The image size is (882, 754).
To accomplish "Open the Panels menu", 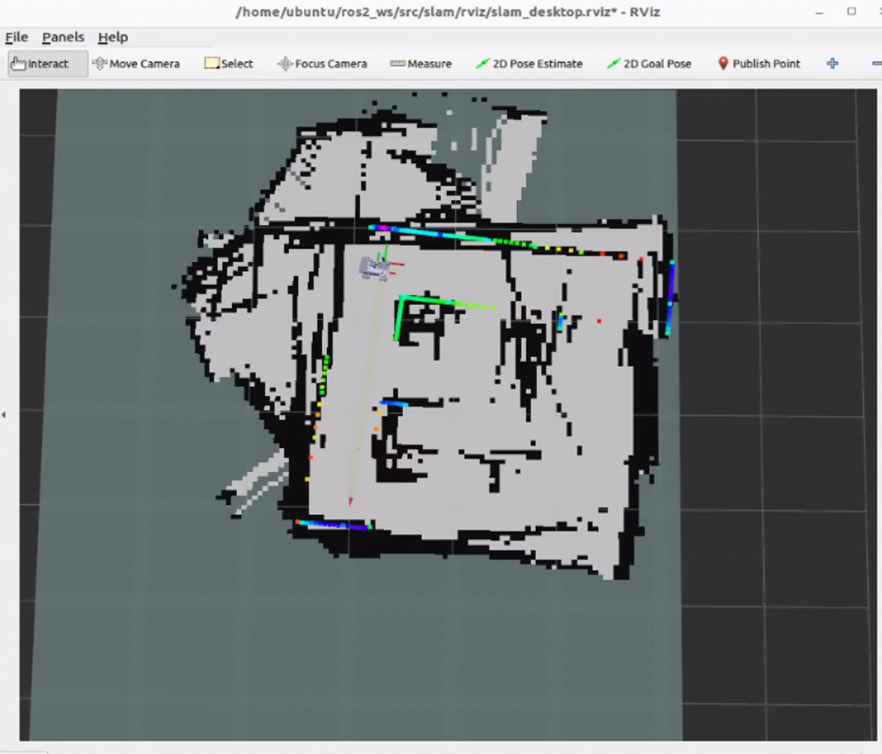I will [x=63, y=37].
